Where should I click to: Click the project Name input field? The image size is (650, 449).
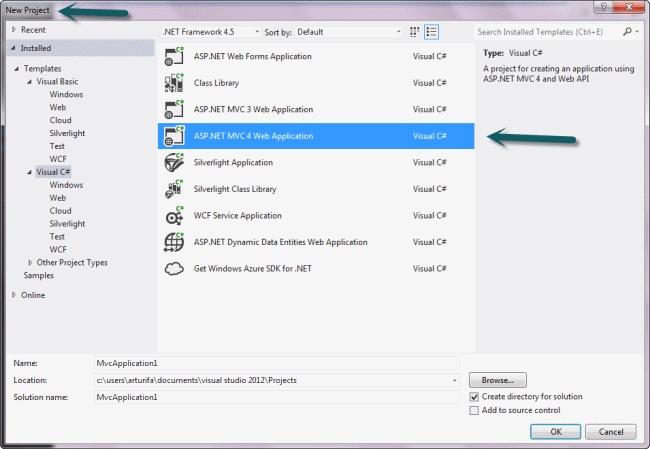click(x=277, y=363)
